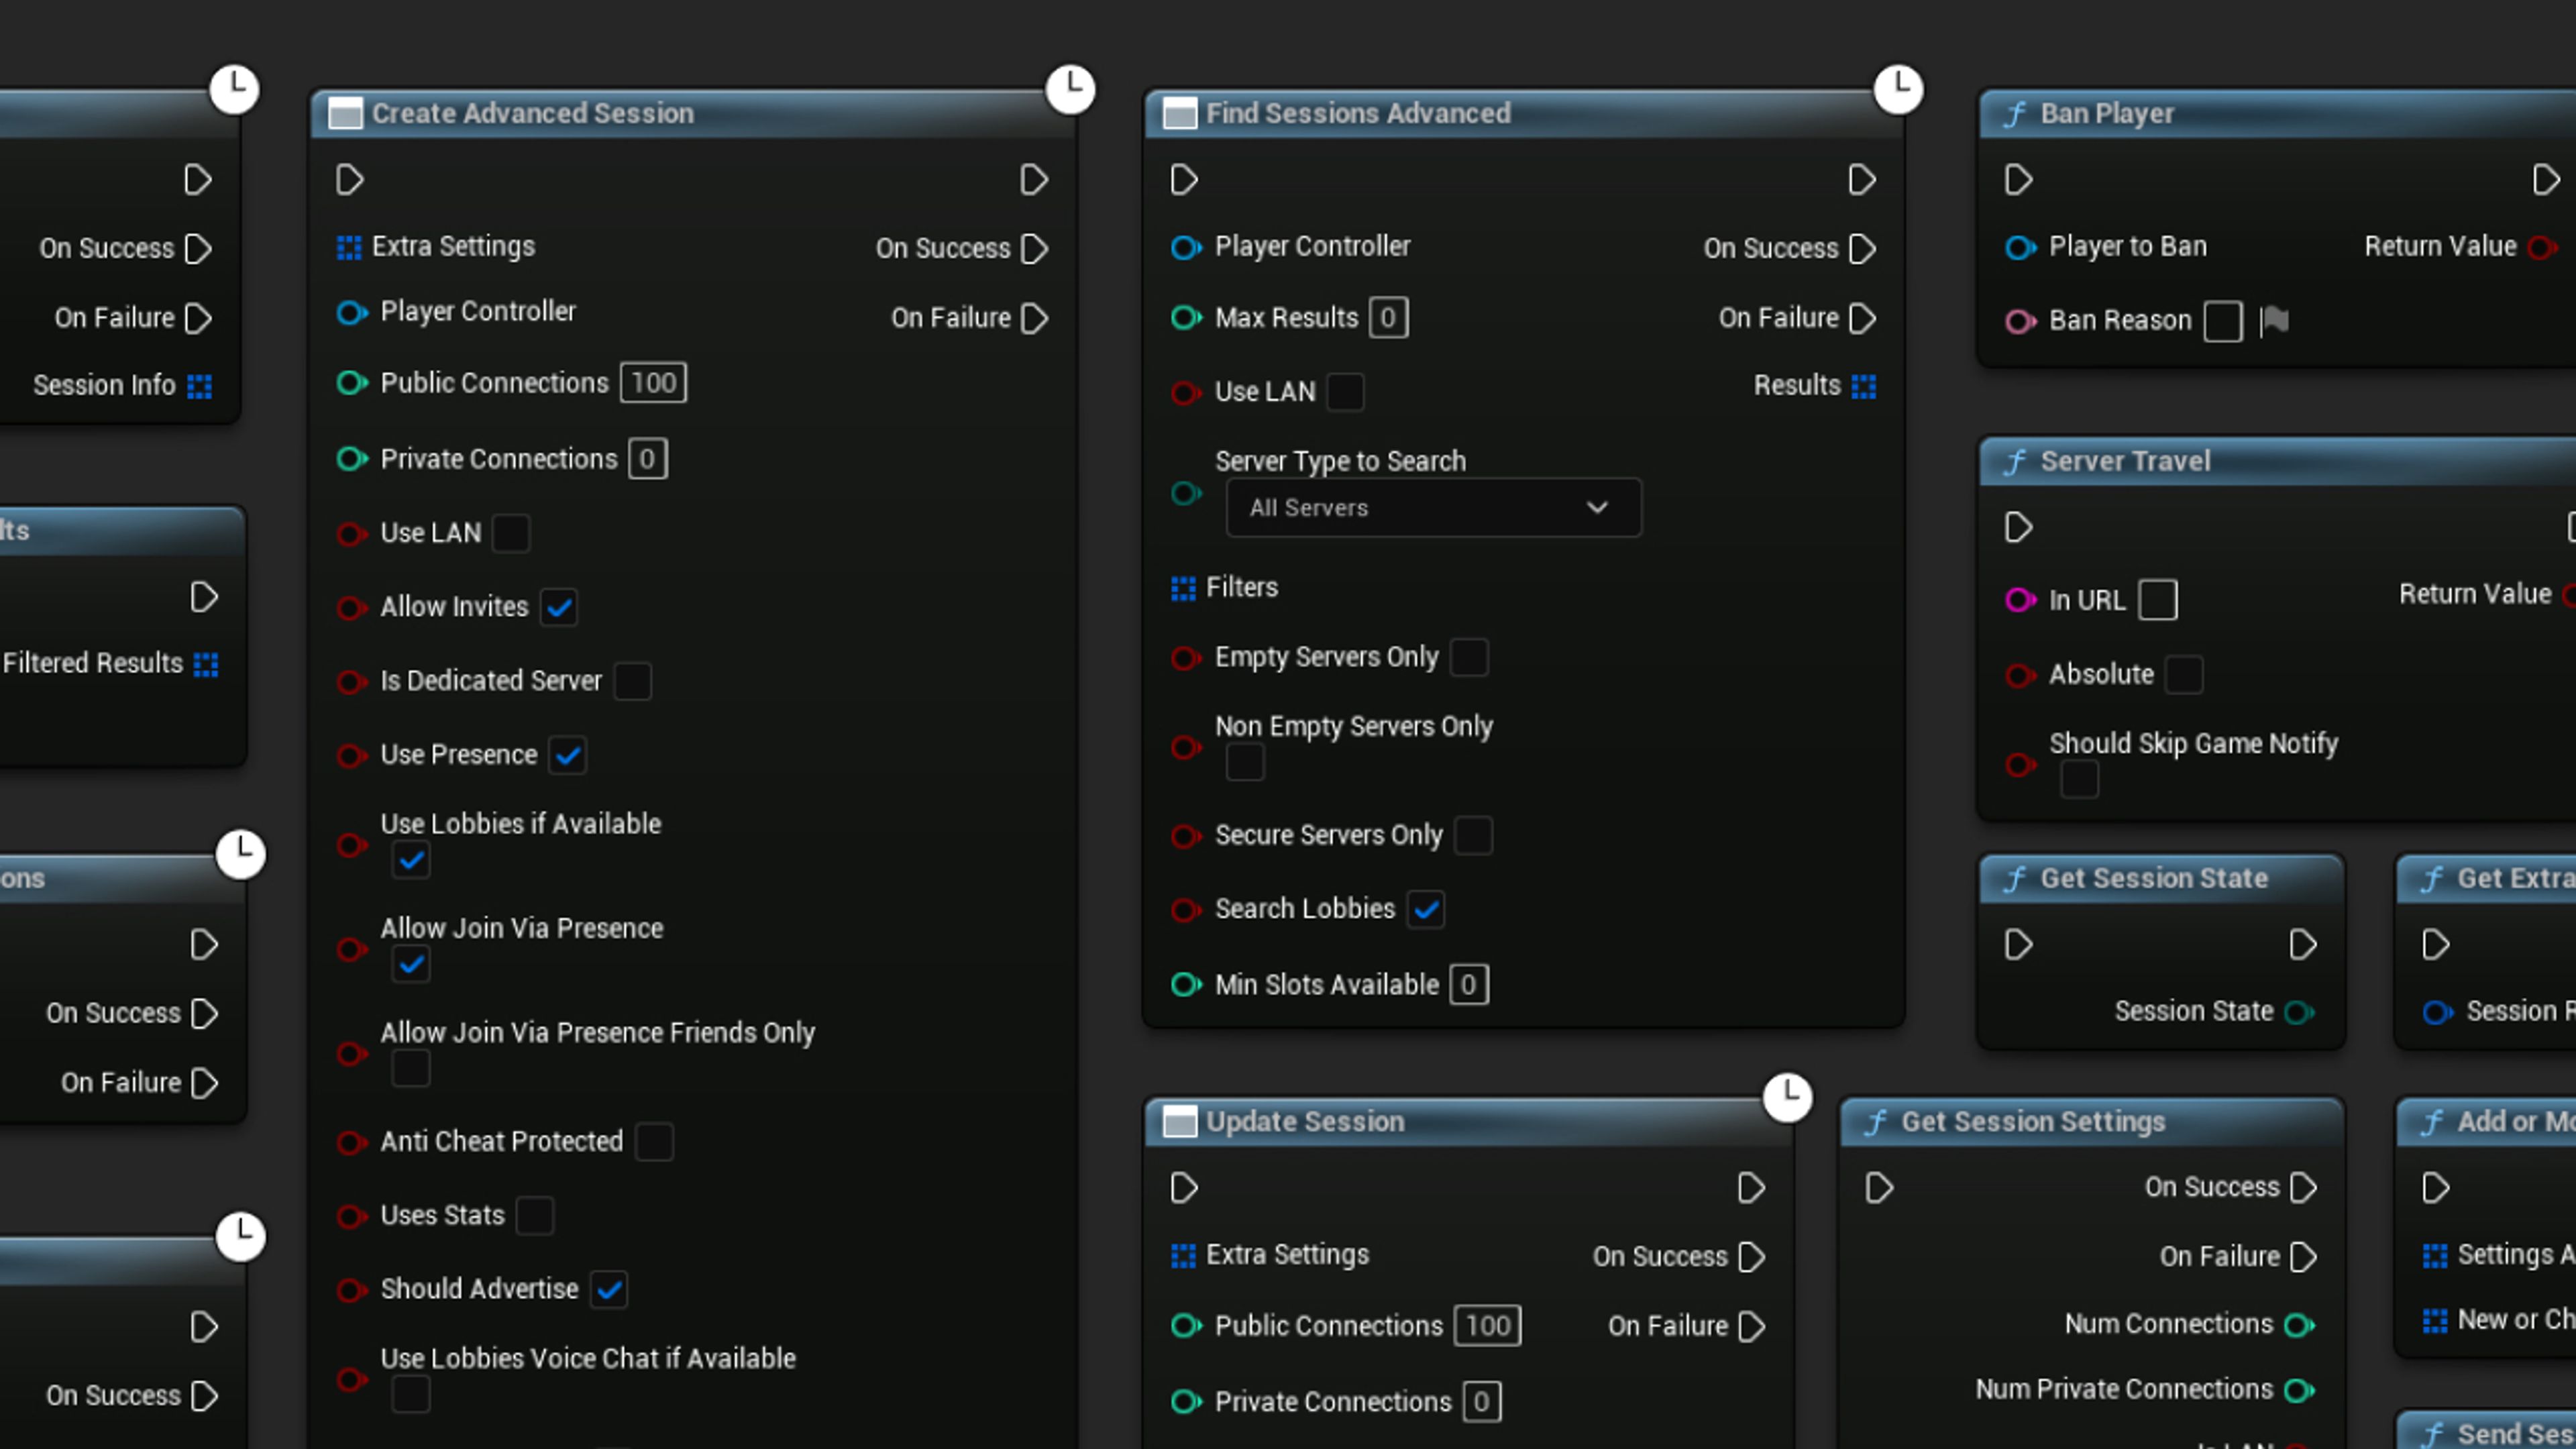Image resolution: width=2576 pixels, height=1449 pixels.
Task: Uncheck the Search Lobbies option
Action: point(1425,909)
